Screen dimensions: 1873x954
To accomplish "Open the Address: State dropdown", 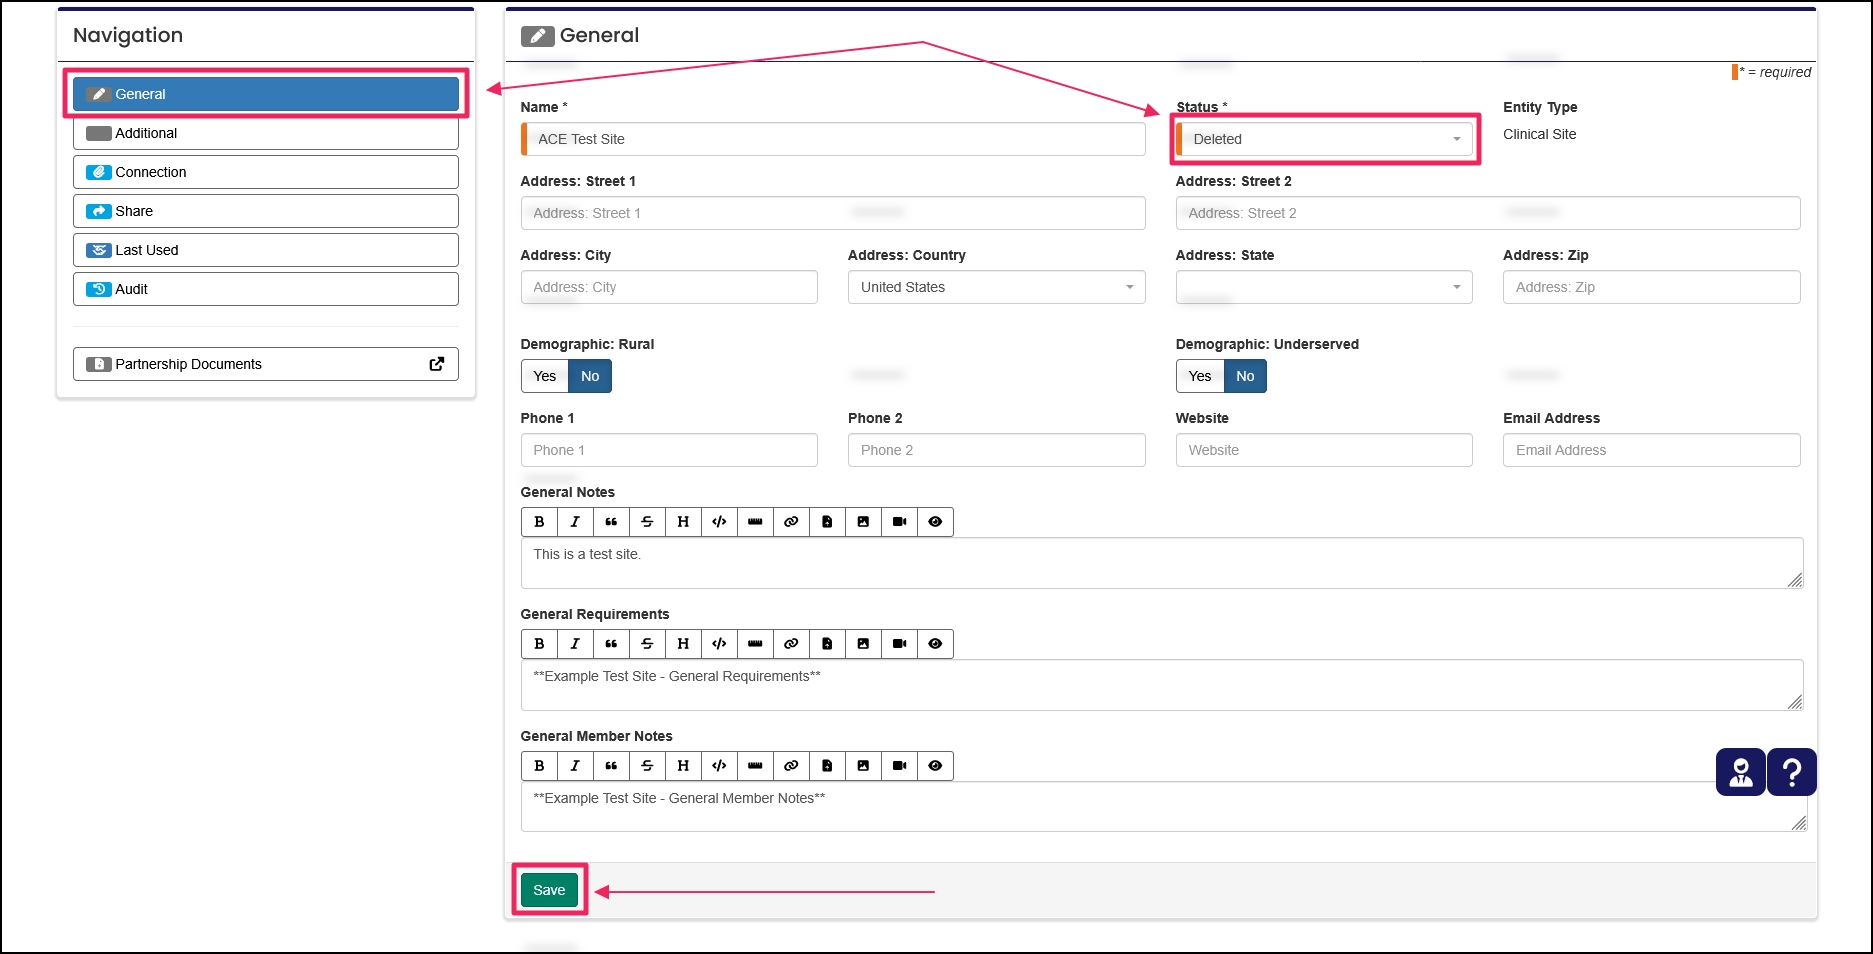I will [1324, 287].
